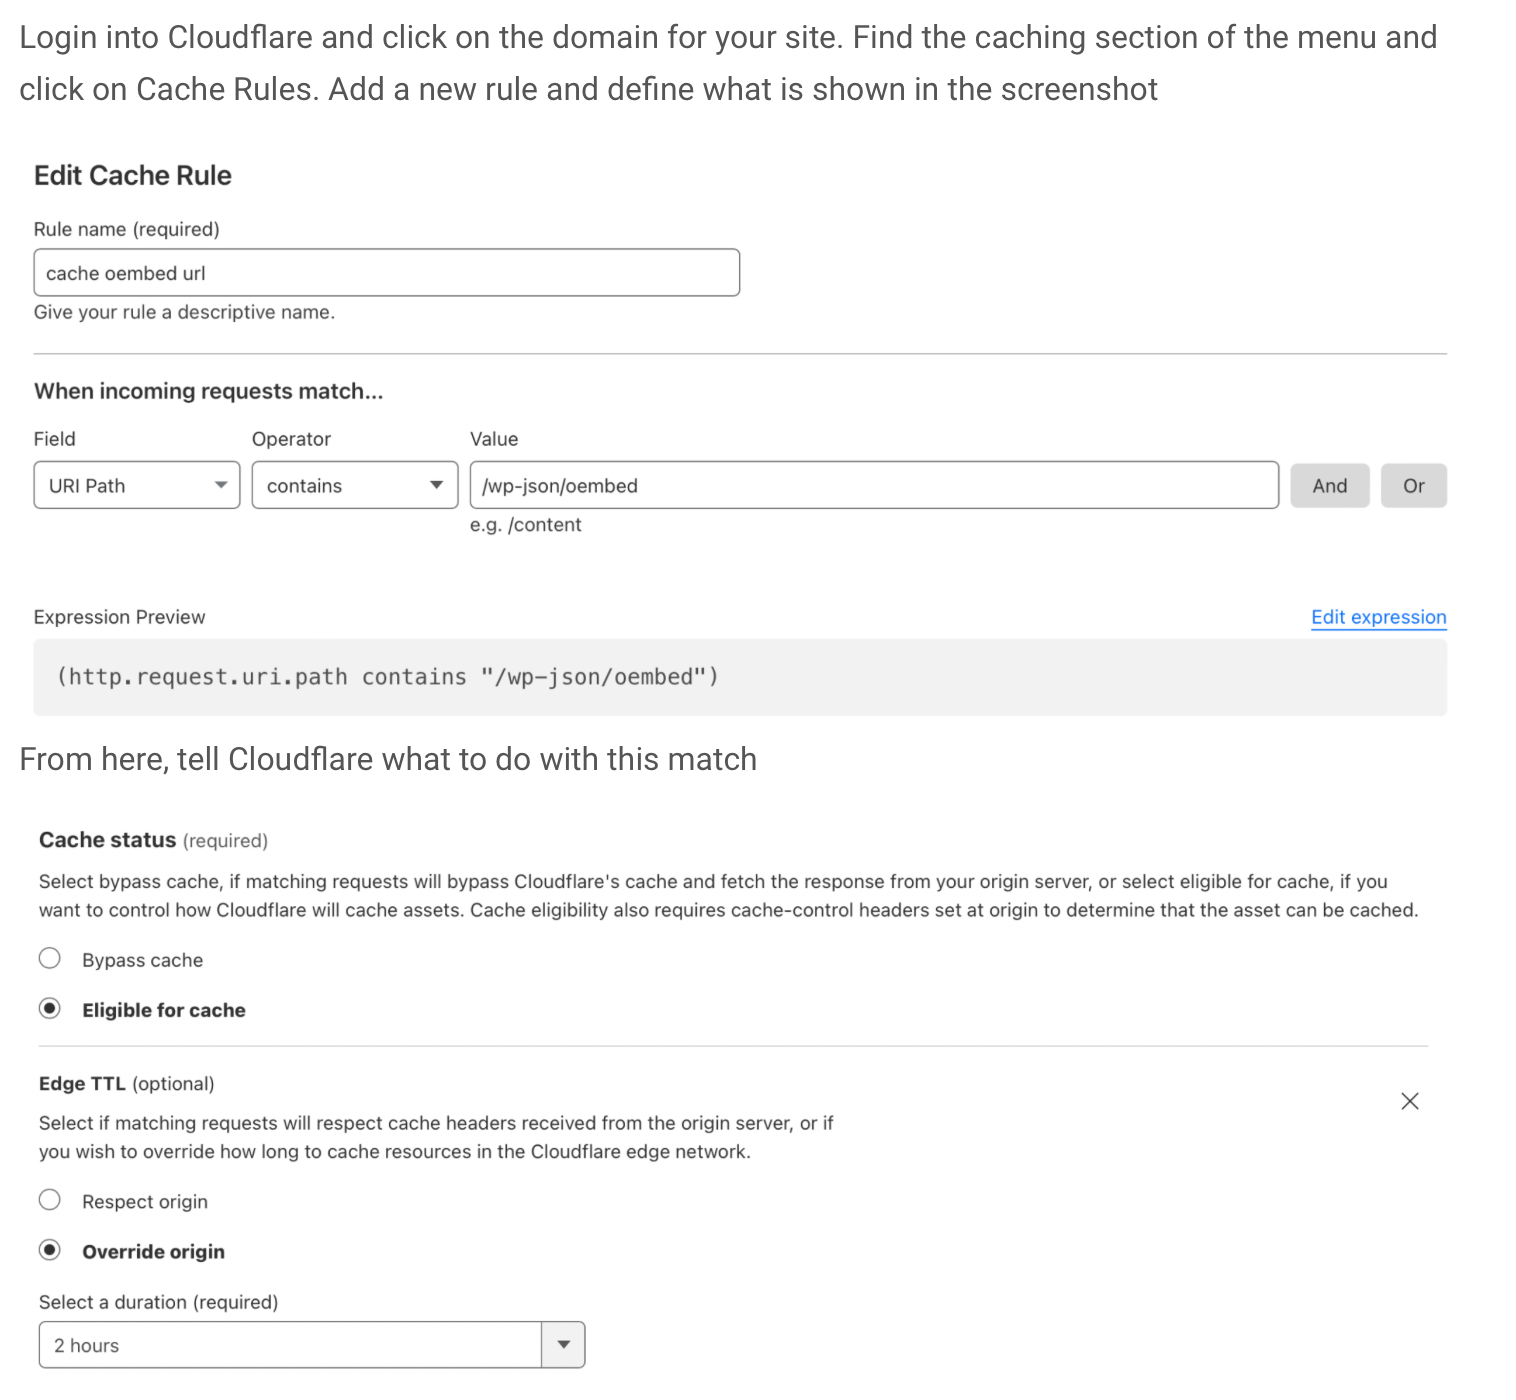Select the Respect origin radio button
This screenshot has height=1400, width=1516.
click(x=50, y=1200)
